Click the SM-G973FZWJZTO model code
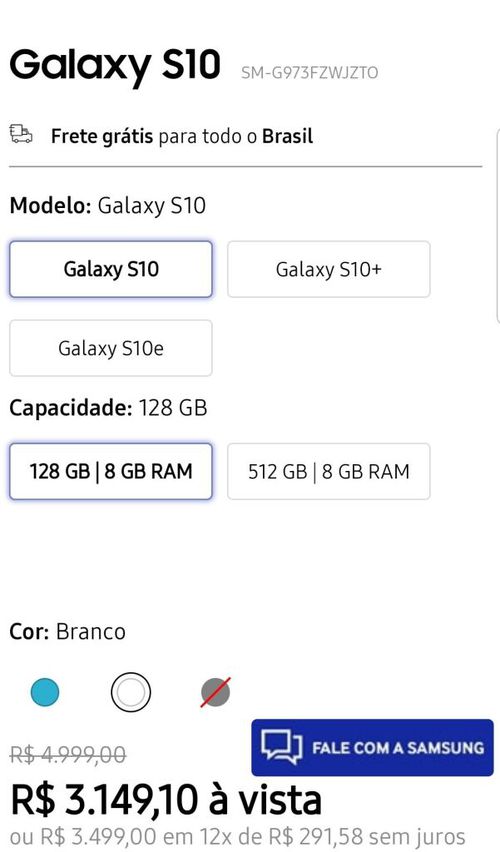This screenshot has height=852, width=500. tap(310, 72)
